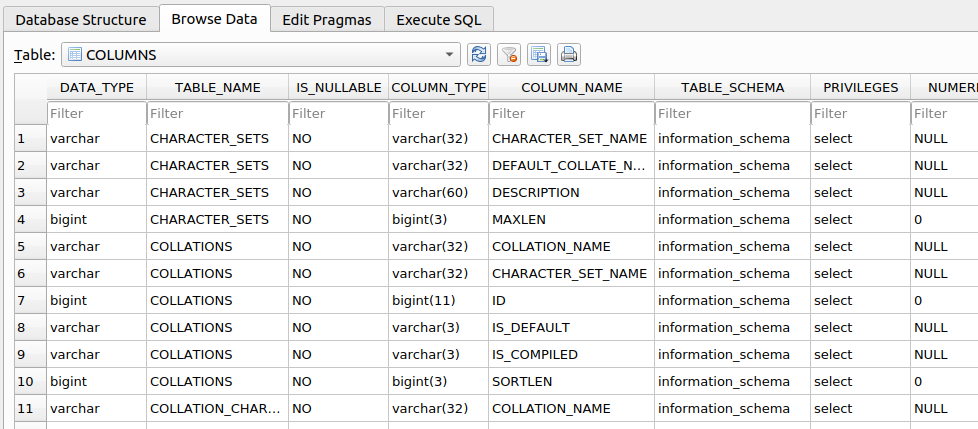This screenshot has width=978, height=429.
Task: Click the COLUMN_NAME column header
Action: pos(571,88)
